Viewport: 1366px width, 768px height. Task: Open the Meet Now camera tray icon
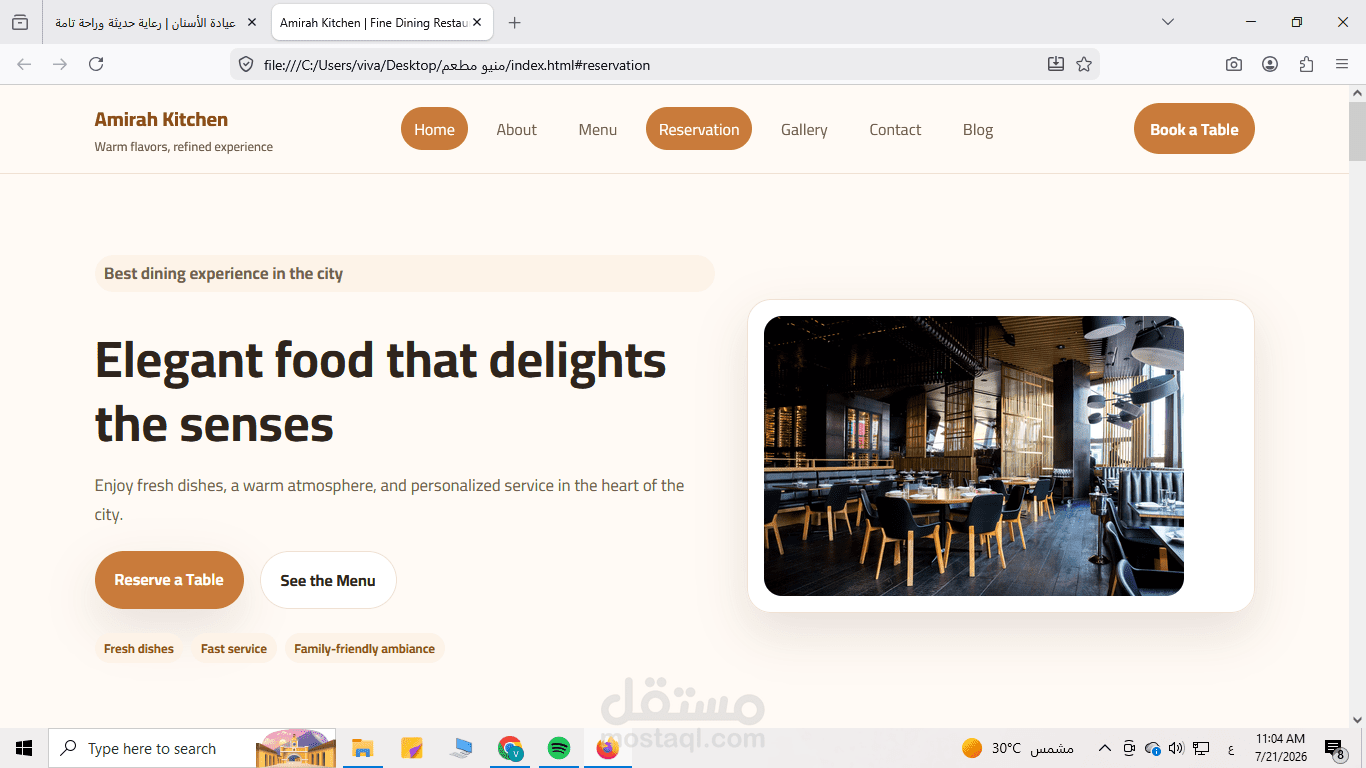1129,748
